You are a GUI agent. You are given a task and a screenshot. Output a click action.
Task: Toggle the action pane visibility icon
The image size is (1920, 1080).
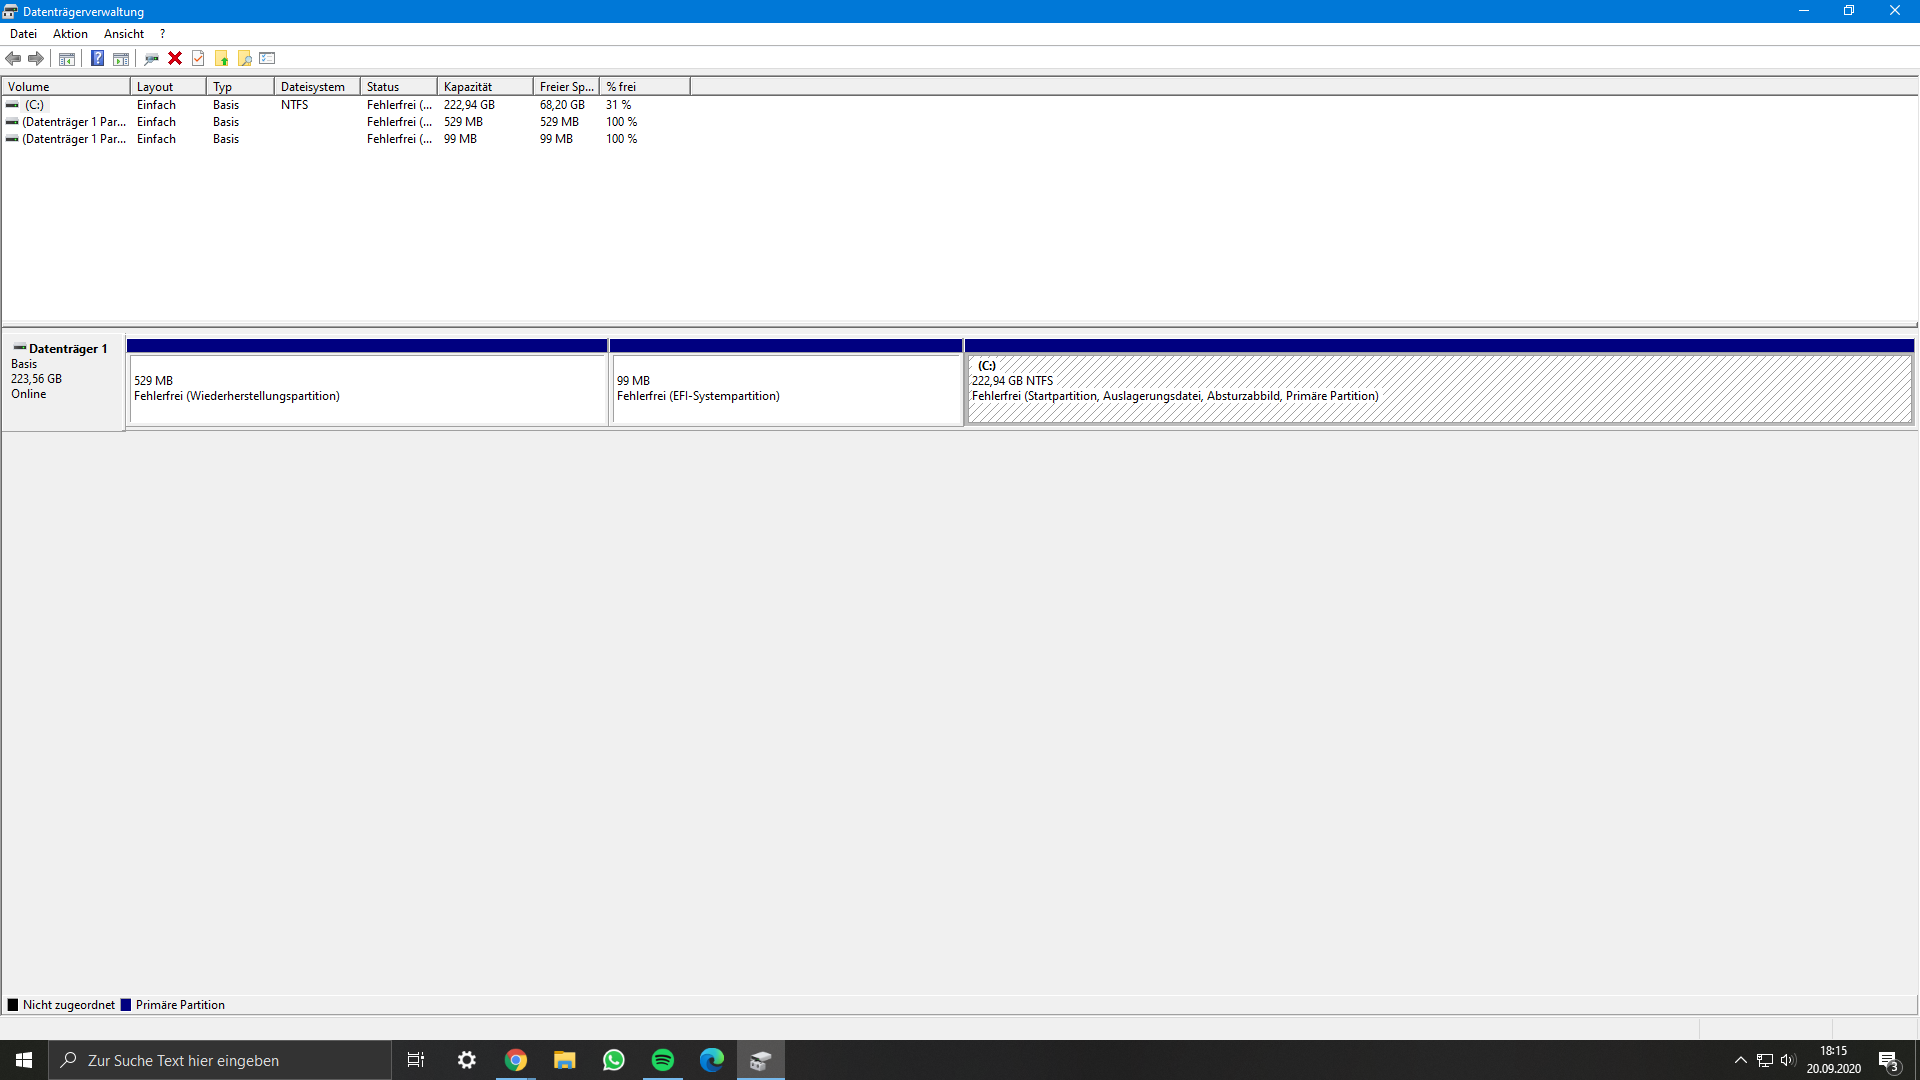[120, 58]
